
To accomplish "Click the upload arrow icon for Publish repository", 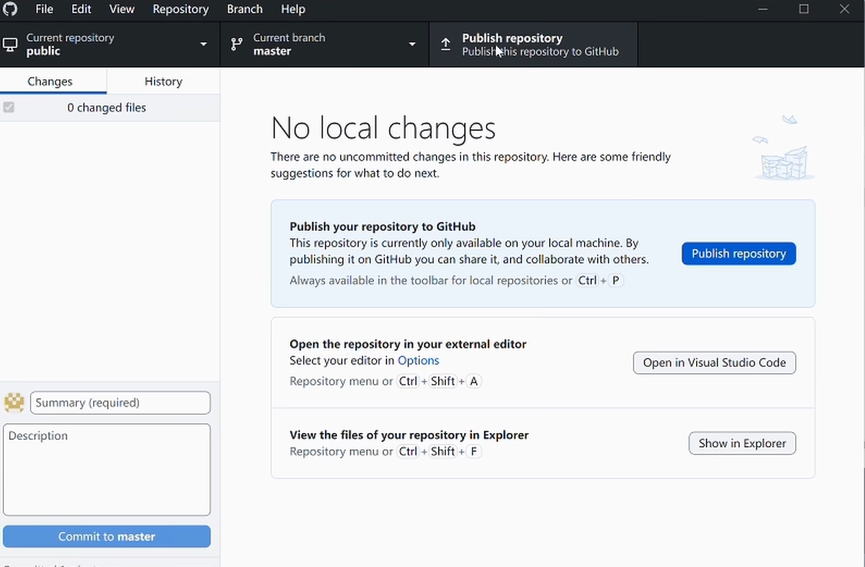I will click(x=446, y=44).
